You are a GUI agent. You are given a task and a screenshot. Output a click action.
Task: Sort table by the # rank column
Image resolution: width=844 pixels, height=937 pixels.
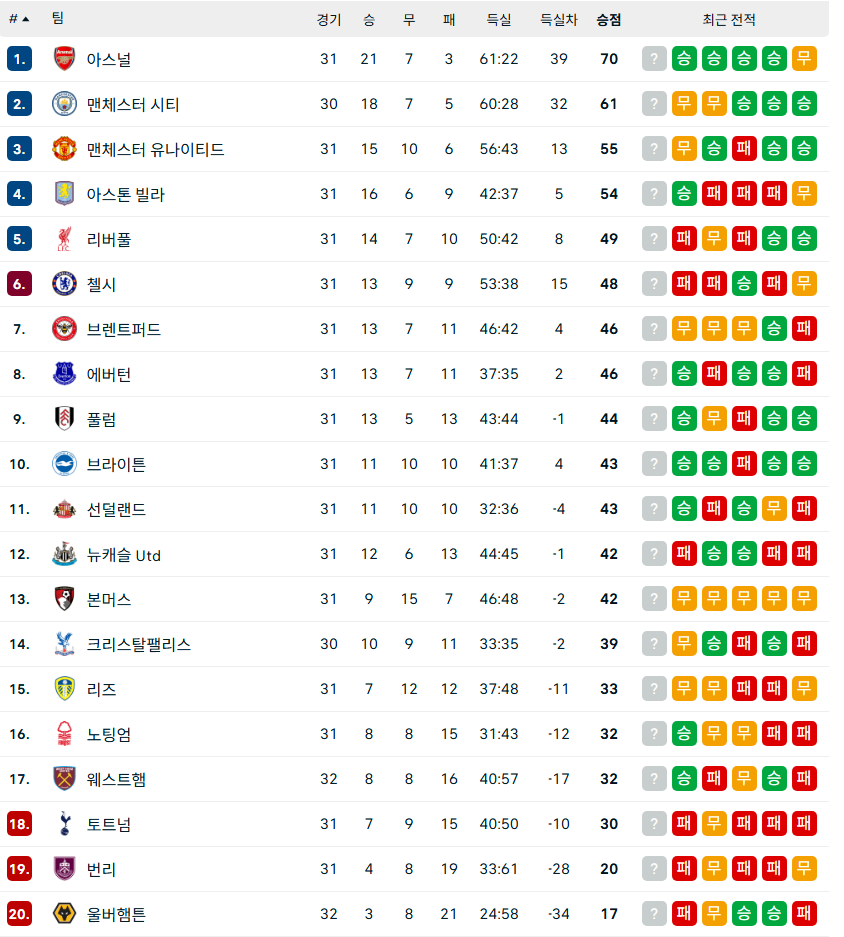[x=19, y=19]
